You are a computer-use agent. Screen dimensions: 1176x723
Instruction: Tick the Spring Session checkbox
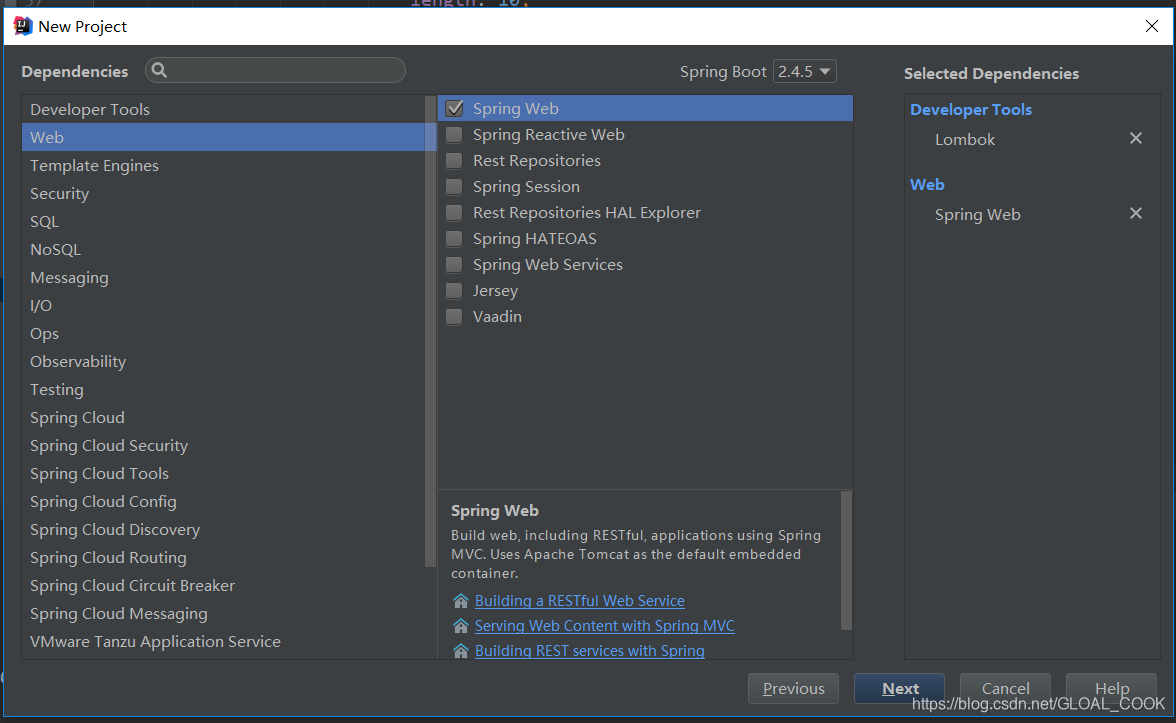click(x=454, y=187)
